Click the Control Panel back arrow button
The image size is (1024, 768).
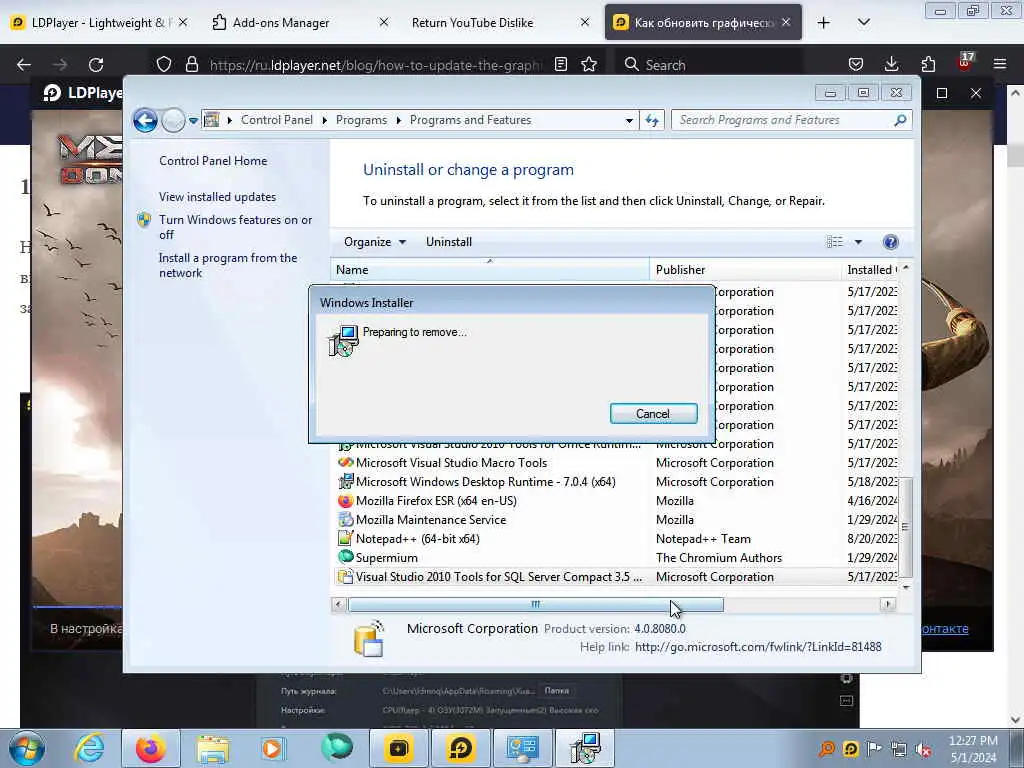(x=145, y=120)
